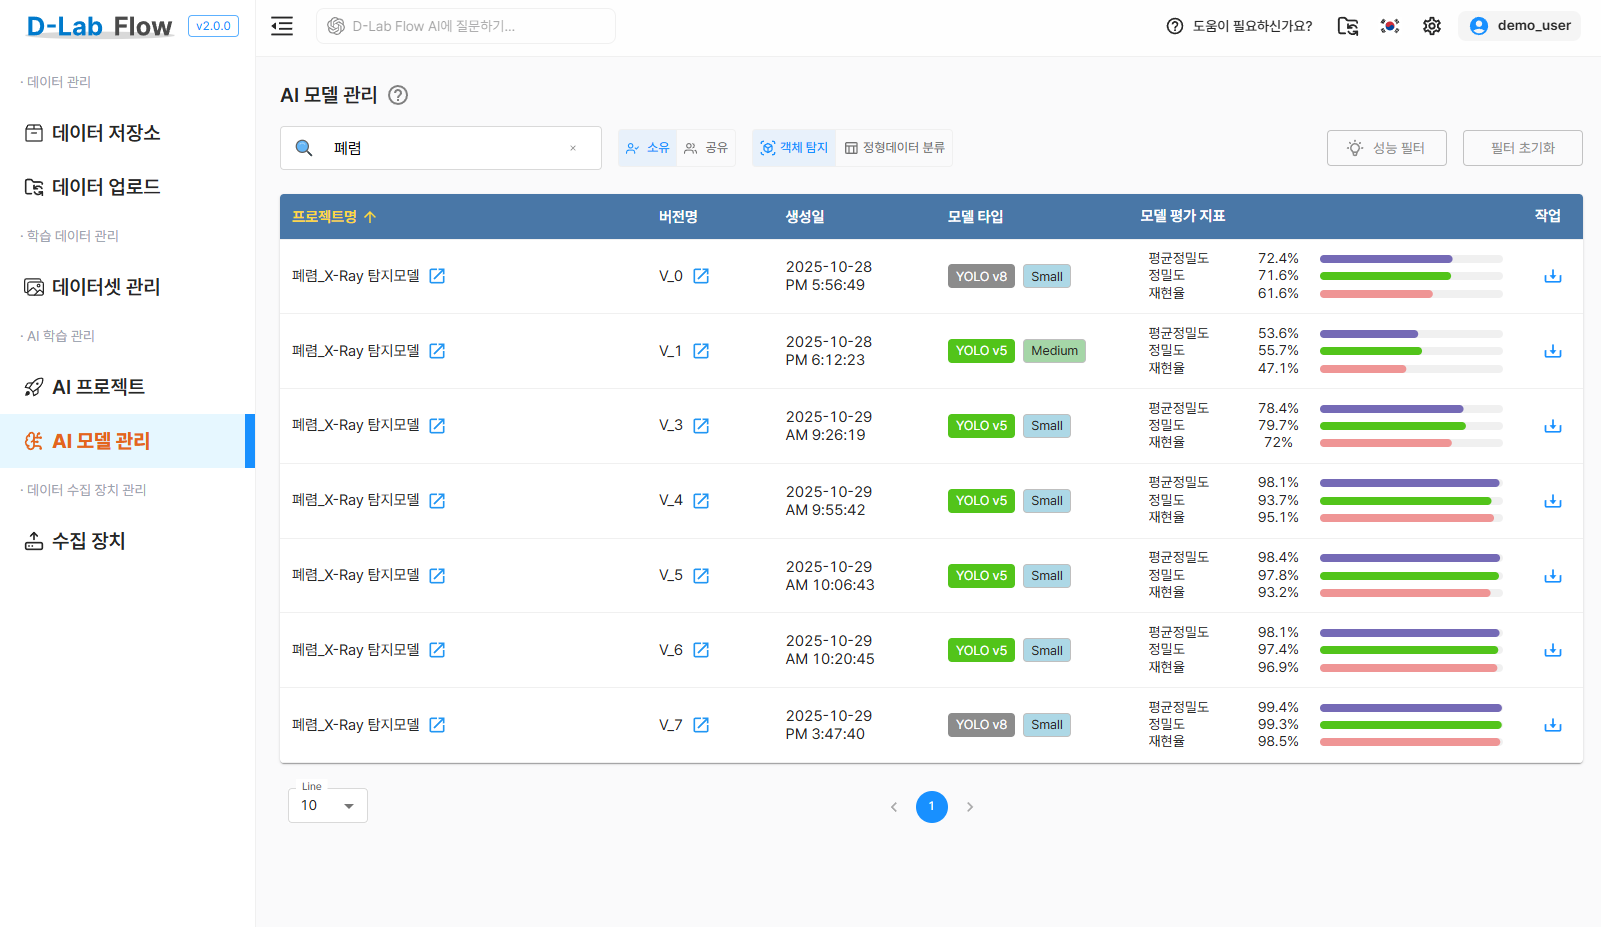This screenshot has height=927, width=1601.
Task: Open the demo_user account menu
Action: pos(1519,25)
